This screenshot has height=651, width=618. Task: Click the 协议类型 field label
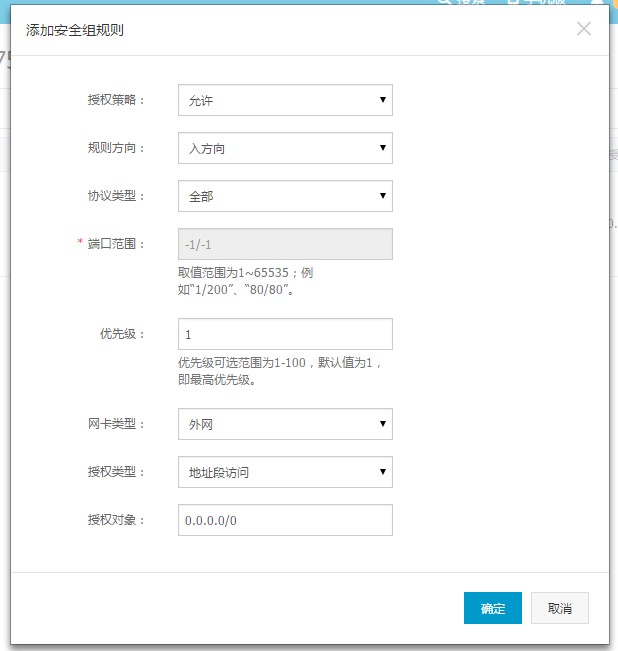(116, 196)
